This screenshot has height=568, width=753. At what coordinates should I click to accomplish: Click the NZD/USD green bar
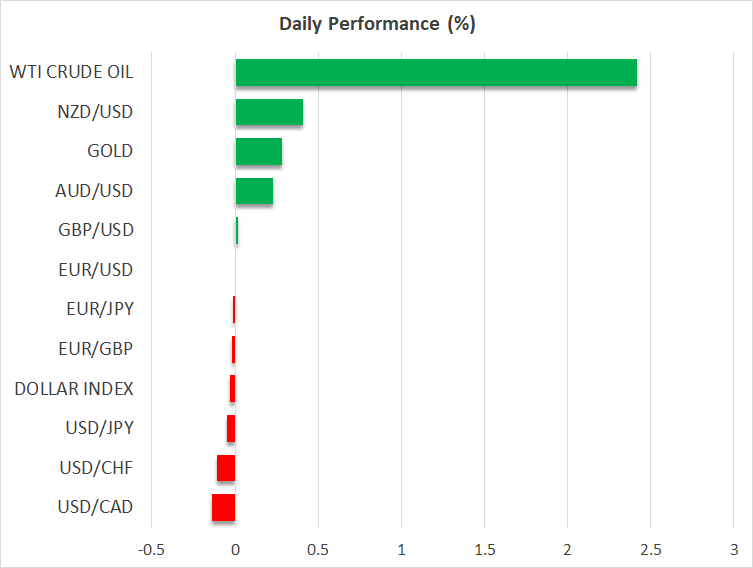(x=269, y=112)
